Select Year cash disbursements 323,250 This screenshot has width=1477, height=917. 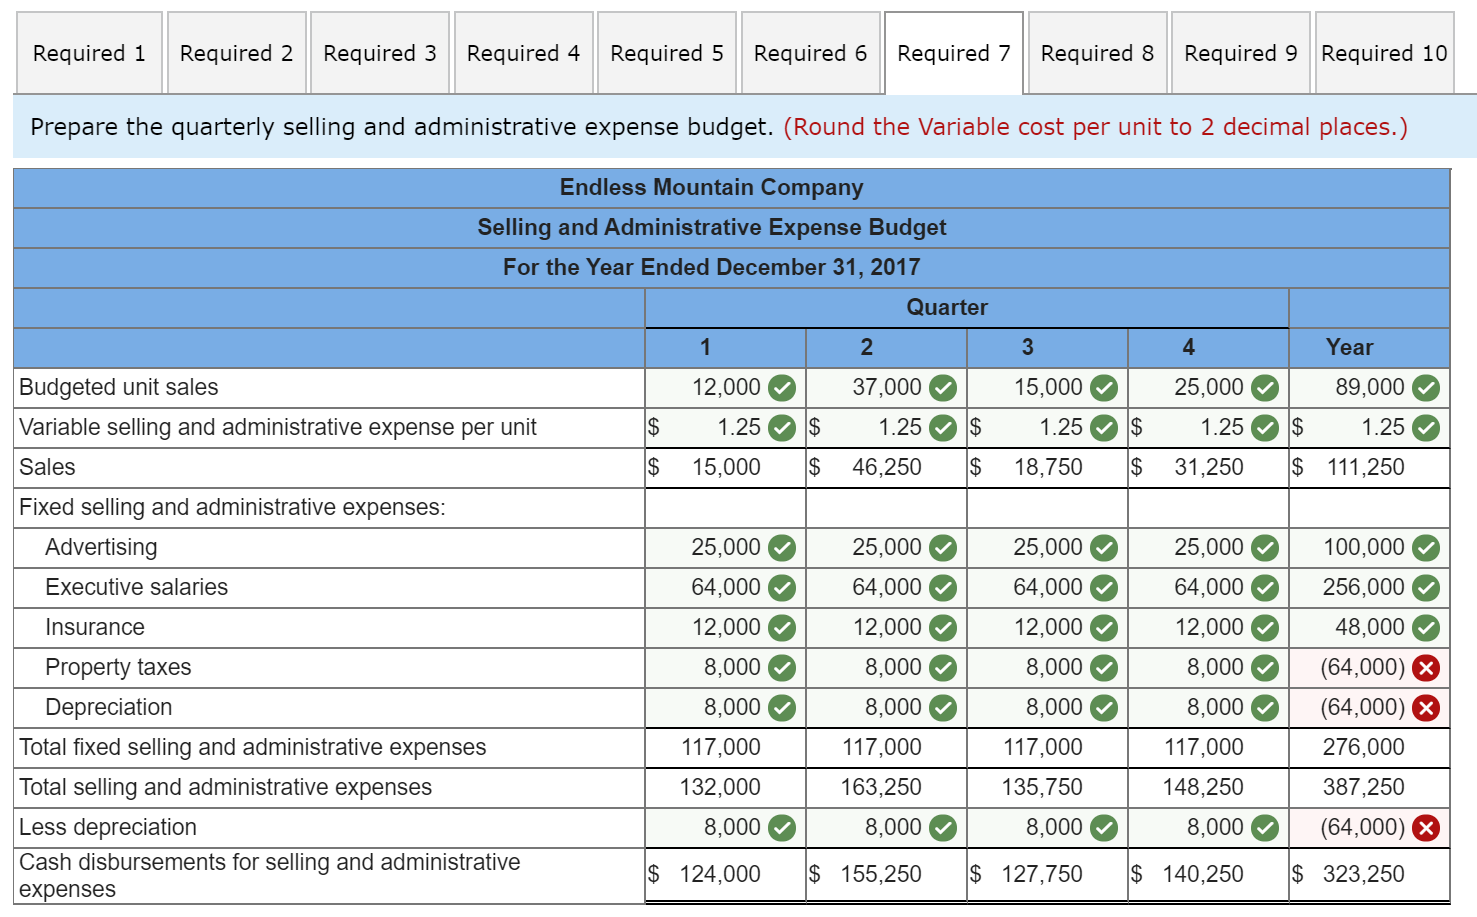pyautogui.click(x=1364, y=874)
